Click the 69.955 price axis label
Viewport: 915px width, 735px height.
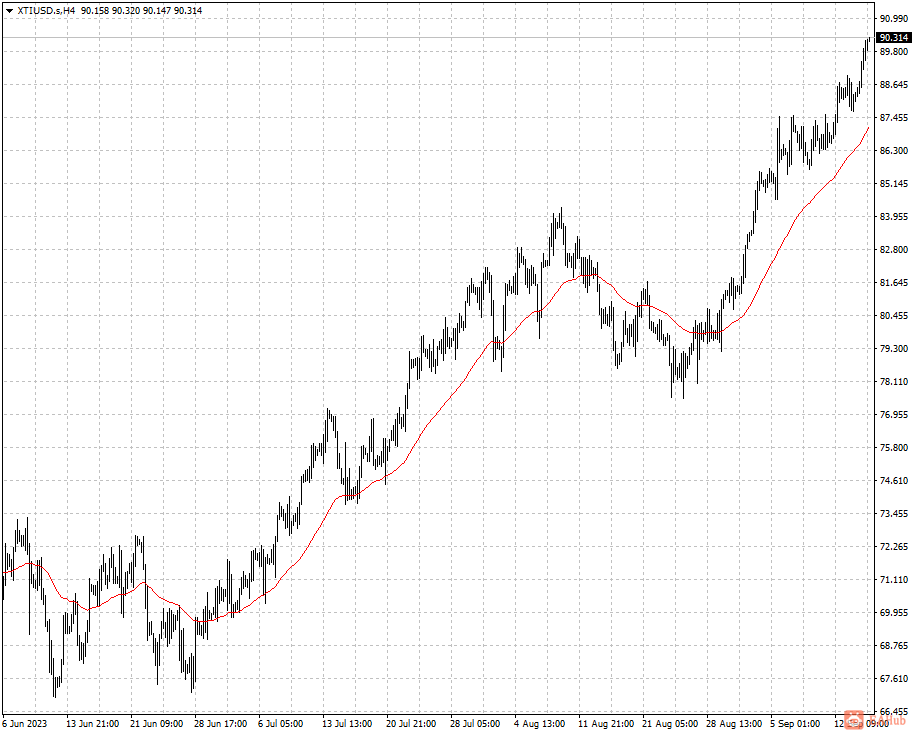893,613
